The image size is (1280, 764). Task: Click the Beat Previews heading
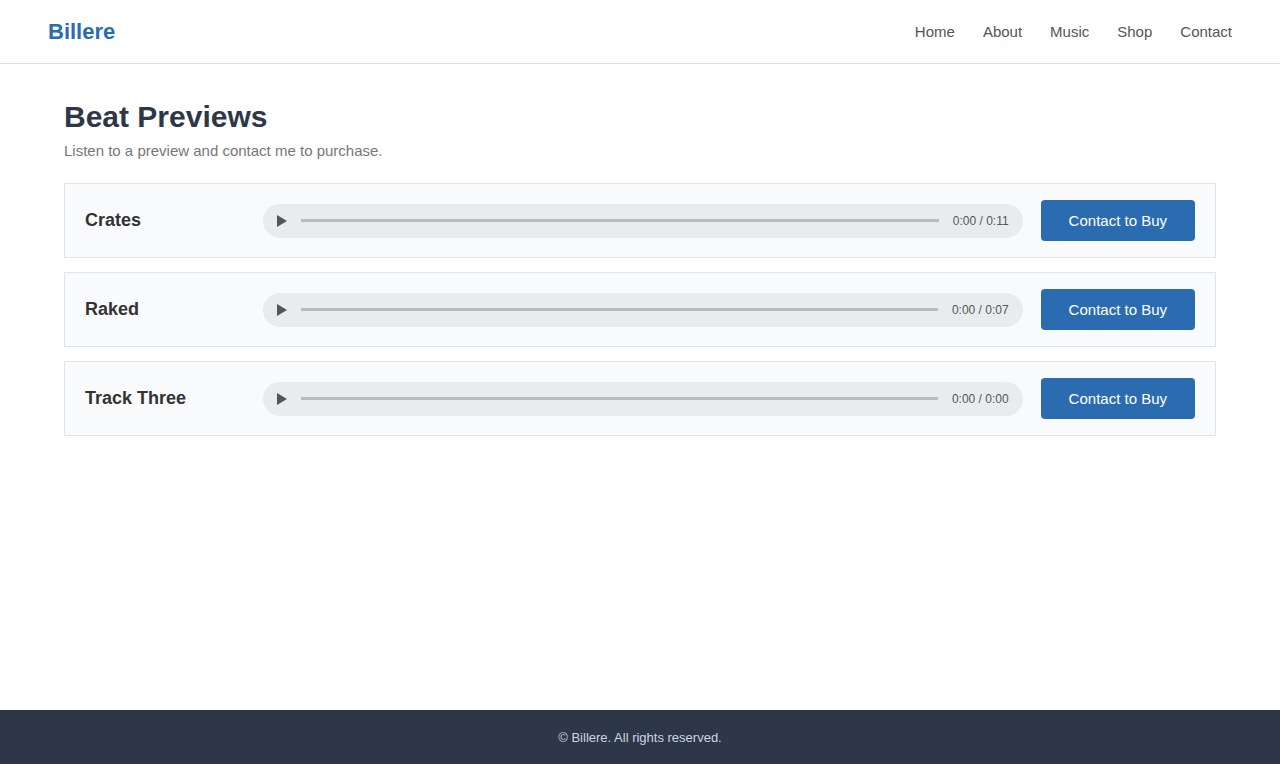click(166, 117)
